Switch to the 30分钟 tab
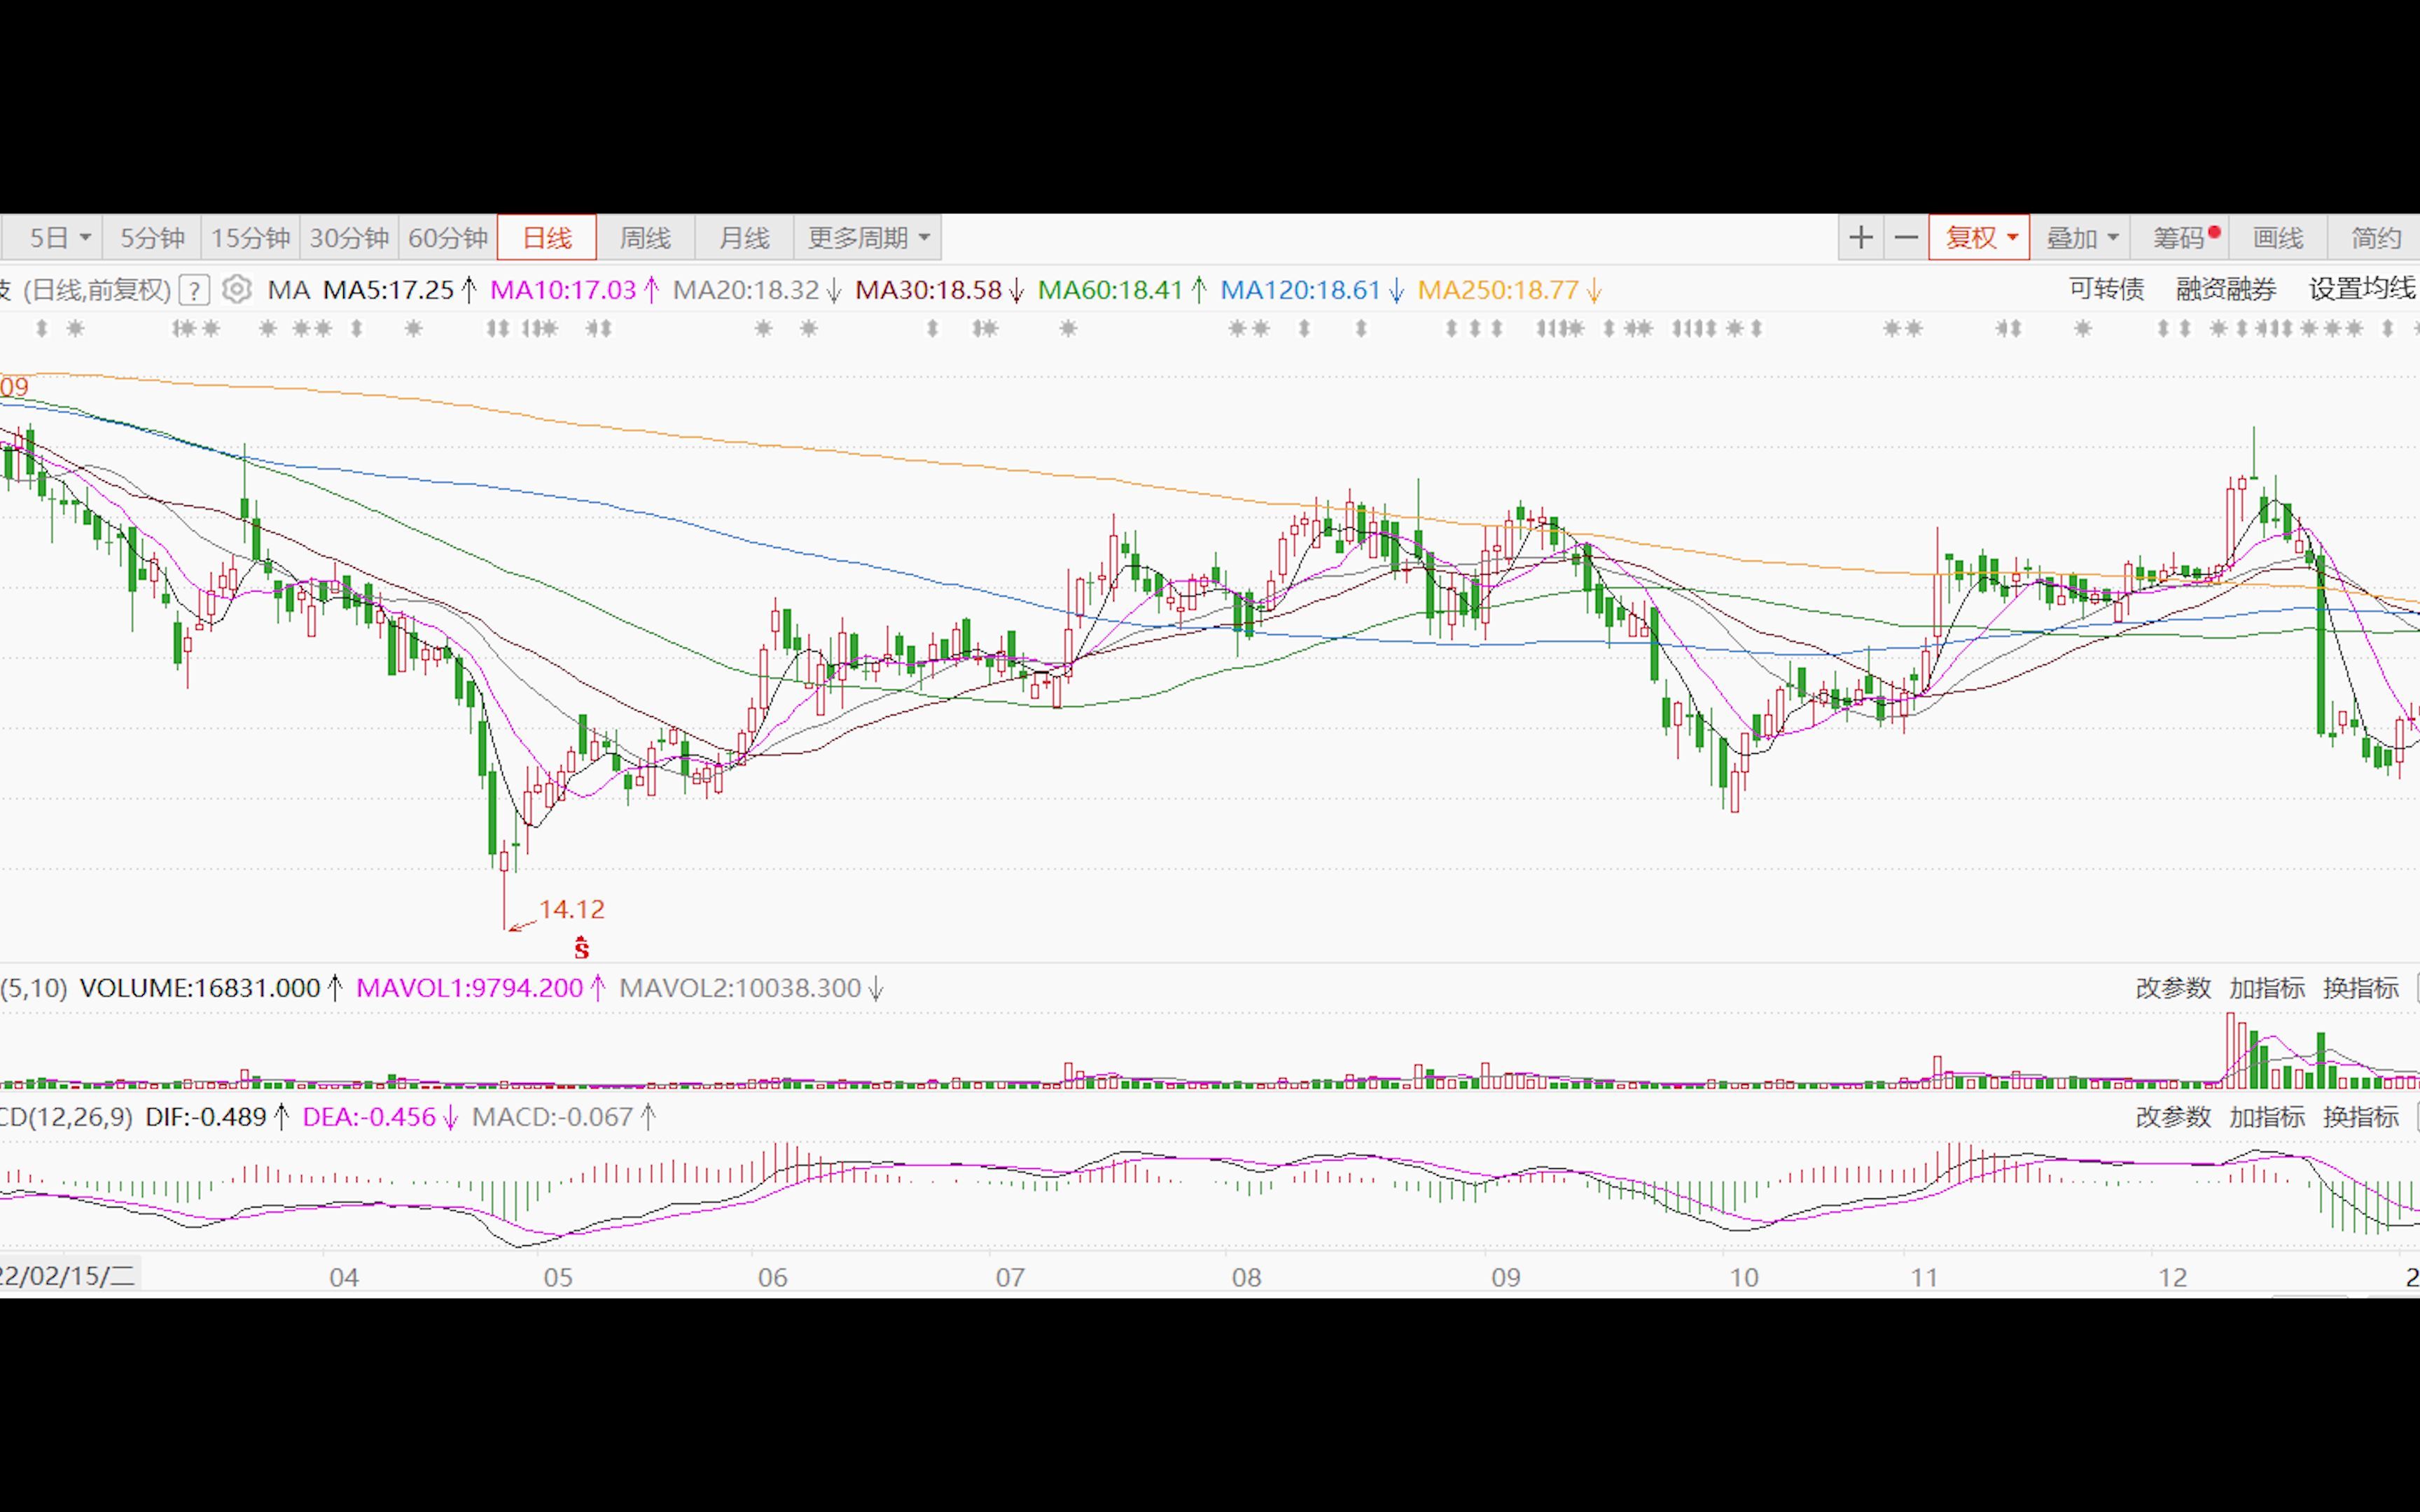The width and height of the screenshot is (2420, 1512). coord(349,238)
